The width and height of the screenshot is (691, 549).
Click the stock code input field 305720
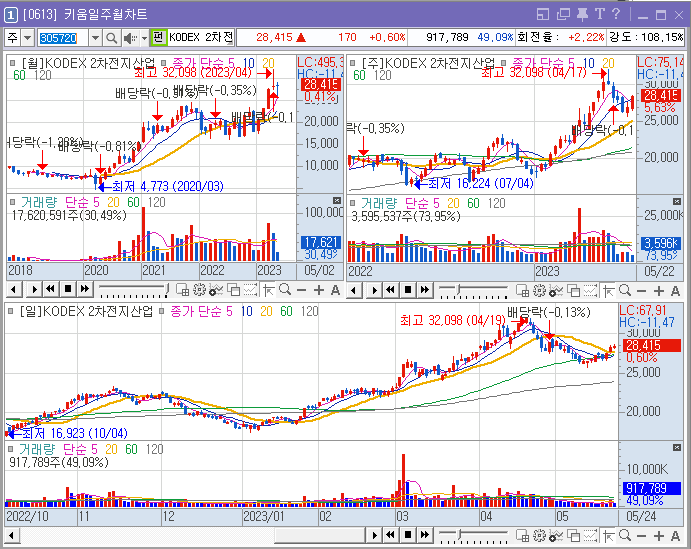(62, 38)
